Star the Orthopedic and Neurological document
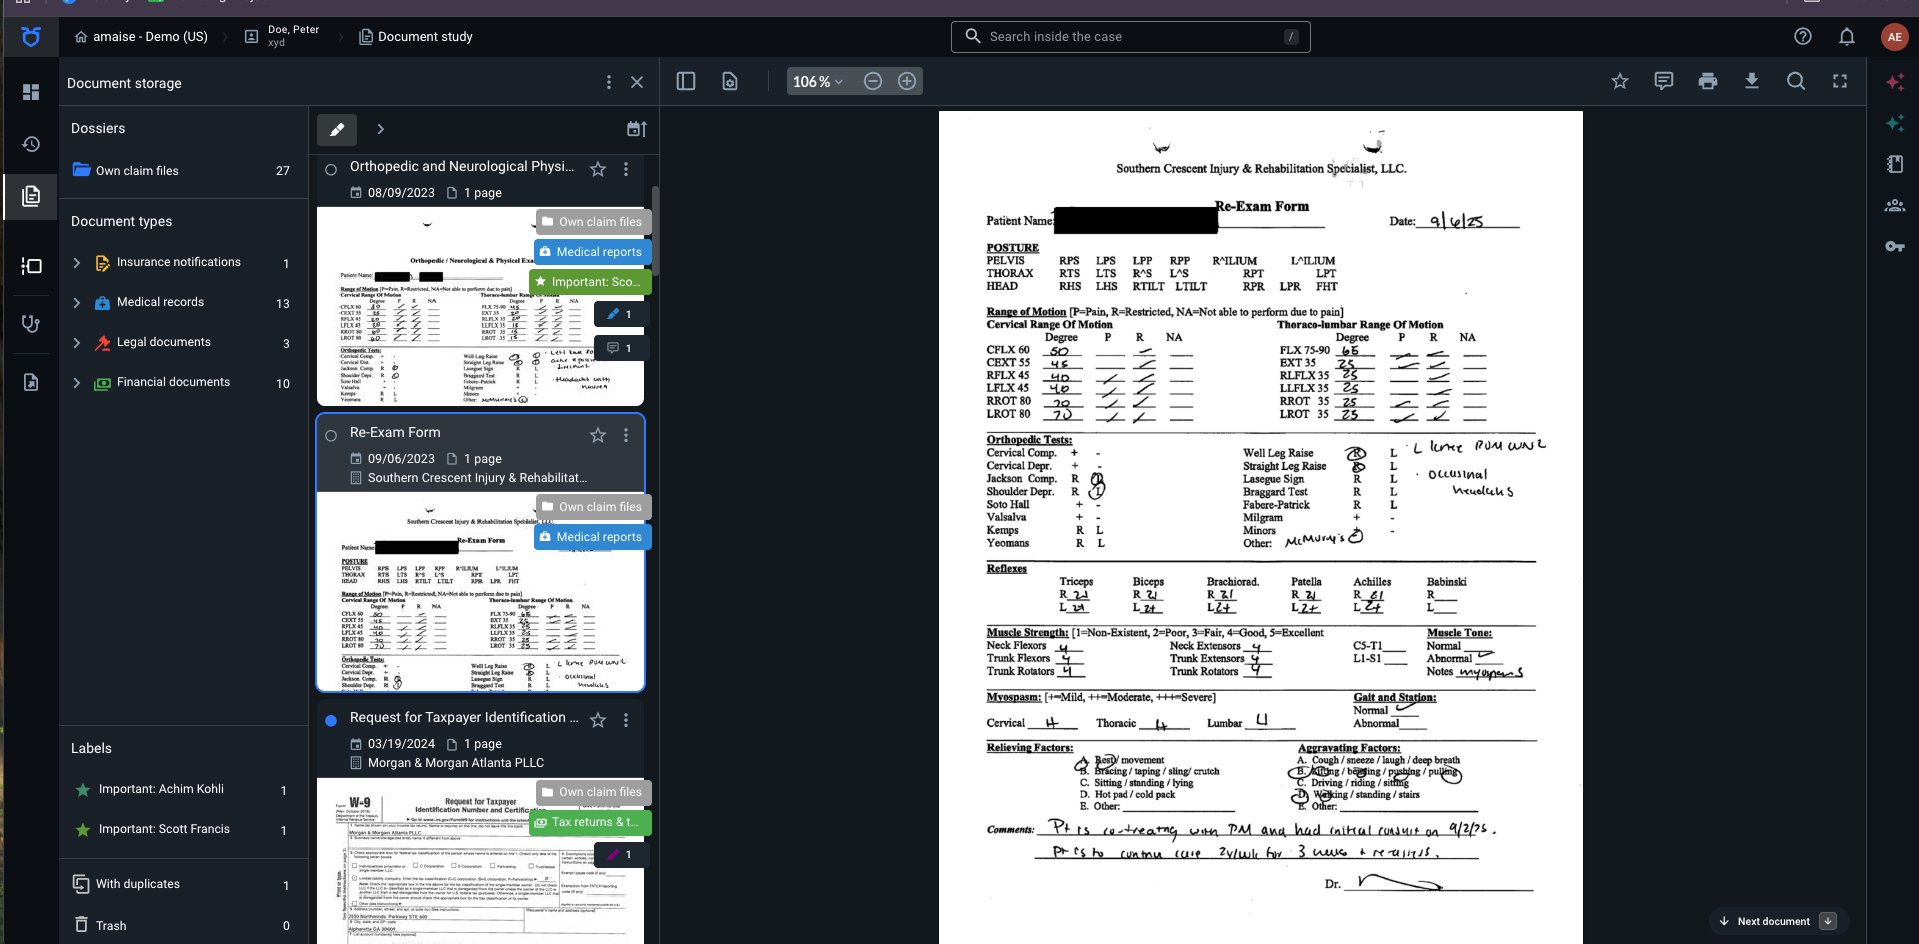This screenshot has width=1919, height=944. click(x=598, y=169)
